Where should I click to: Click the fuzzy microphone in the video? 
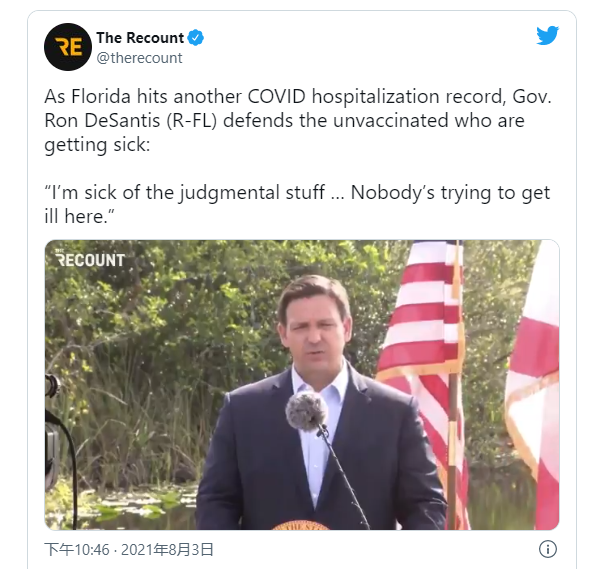[x=307, y=411]
